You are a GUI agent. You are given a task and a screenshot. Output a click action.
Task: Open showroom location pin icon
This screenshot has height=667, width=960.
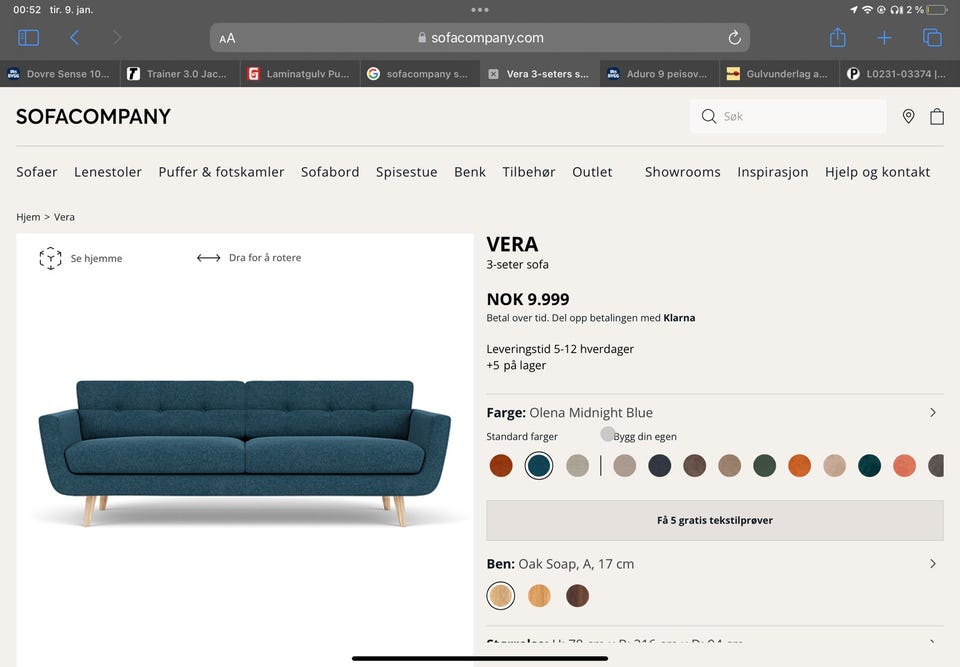[x=908, y=116]
